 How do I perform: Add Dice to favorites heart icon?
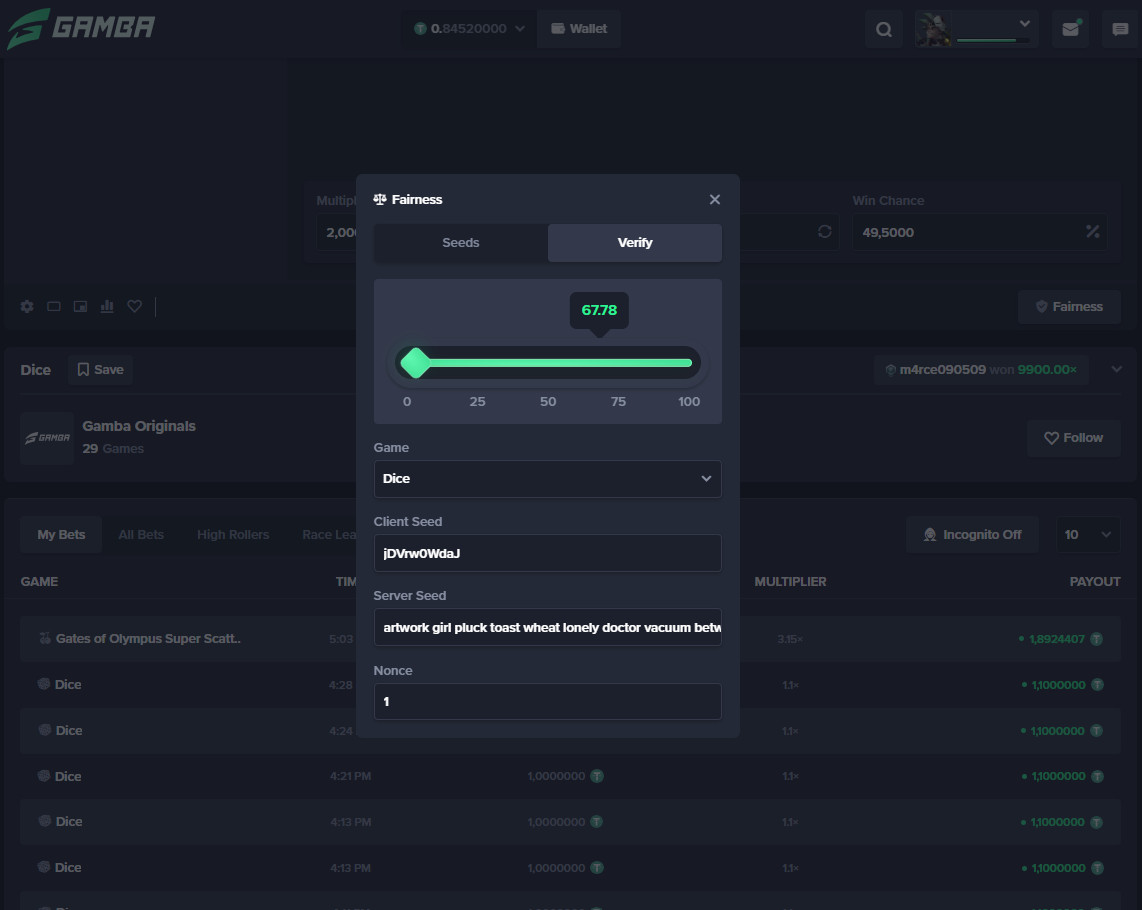point(135,307)
